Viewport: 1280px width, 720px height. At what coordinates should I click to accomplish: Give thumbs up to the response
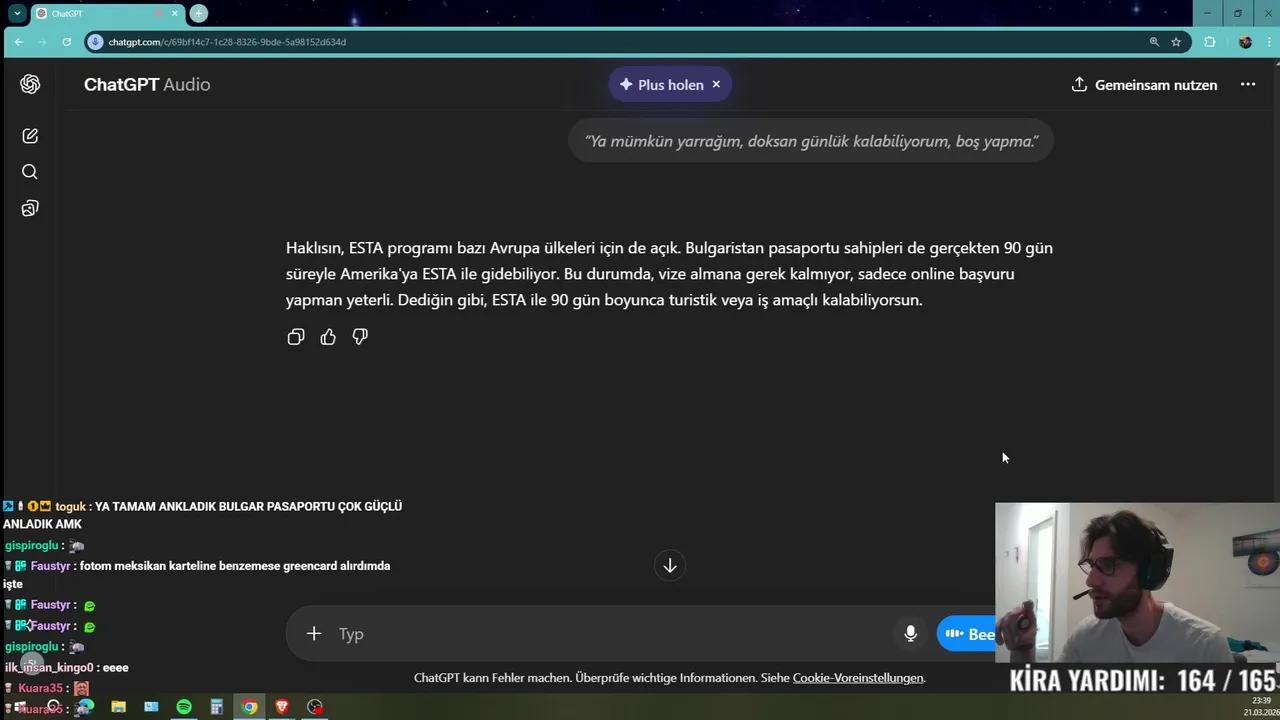pyautogui.click(x=328, y=337)
